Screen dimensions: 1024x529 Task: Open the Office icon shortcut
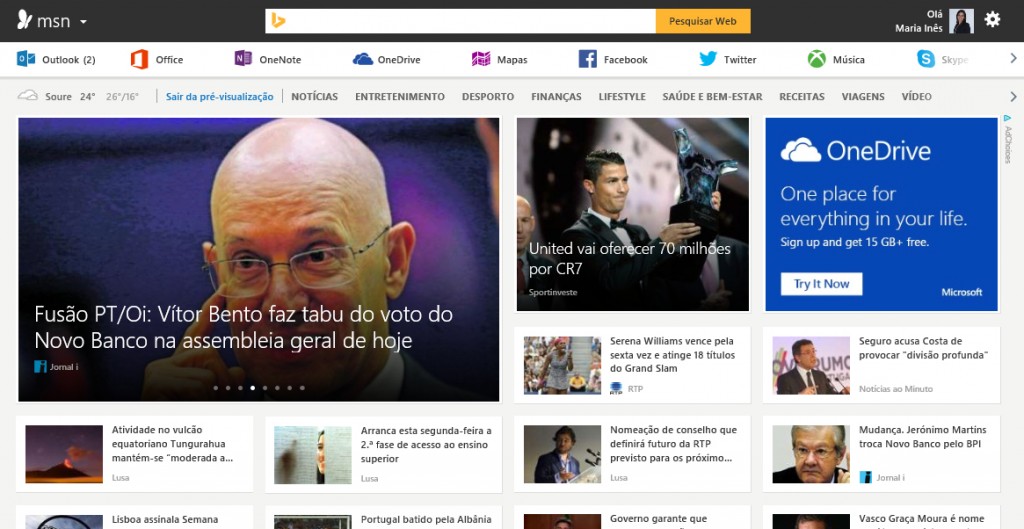pyautogui.click(x=139, y=59)
